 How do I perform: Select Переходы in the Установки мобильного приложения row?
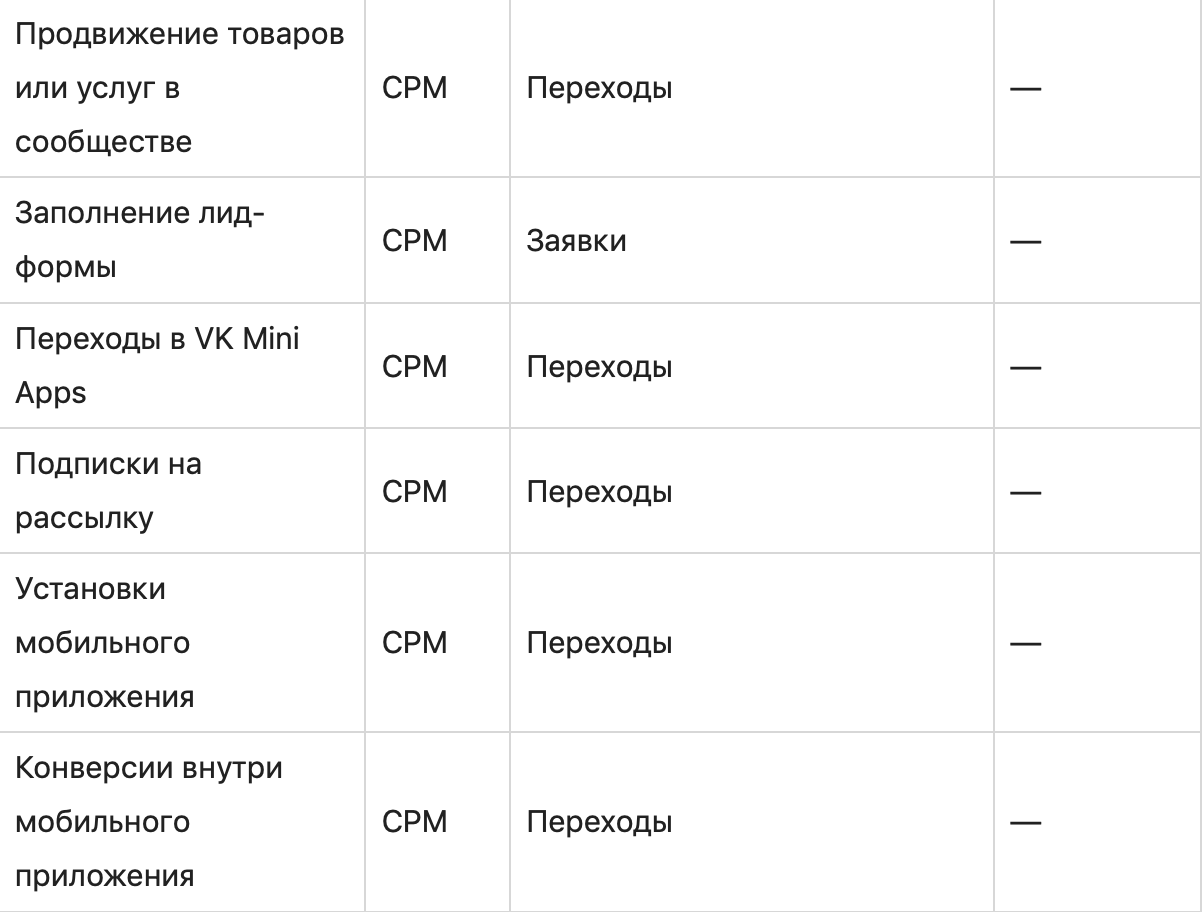pos(599,643)
